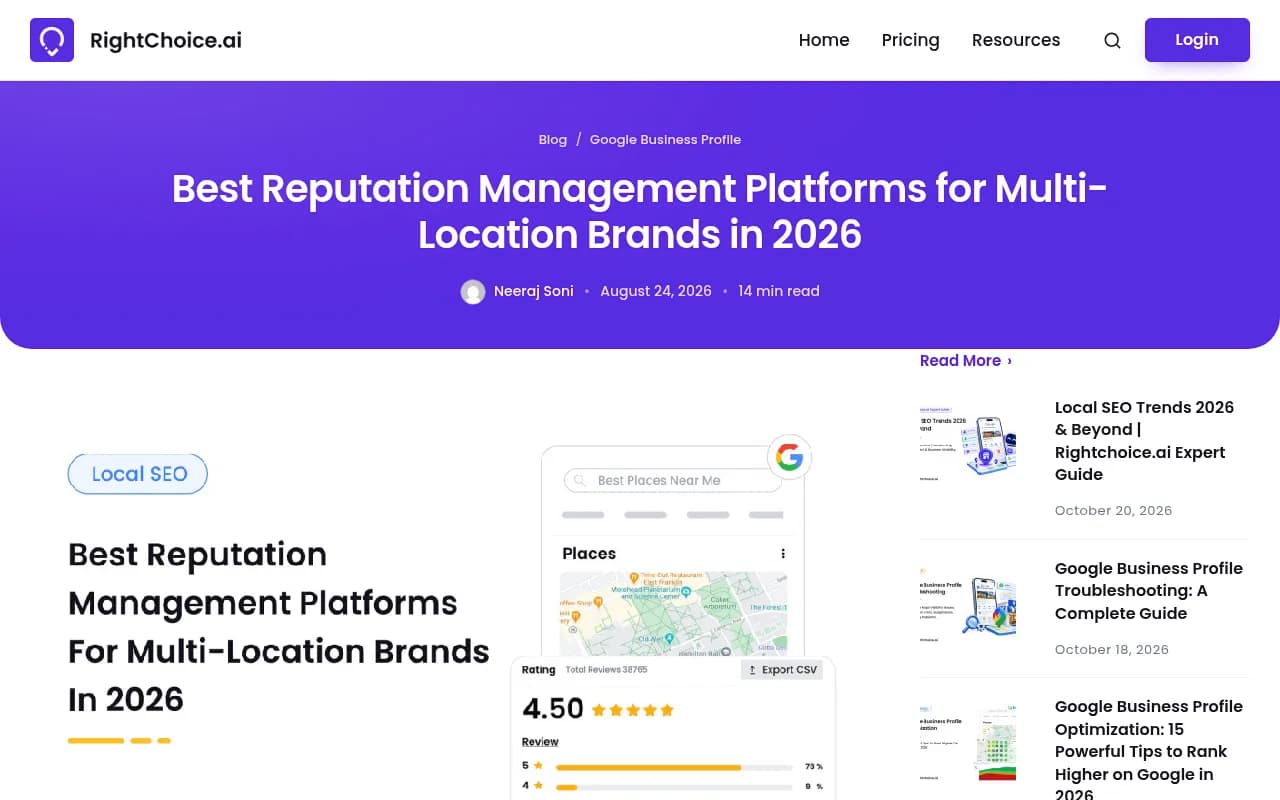This screenshot has height=800, width=1280.
Task: Open the Resources menu
Action: pyautogui.click(x=1016, y=40)
